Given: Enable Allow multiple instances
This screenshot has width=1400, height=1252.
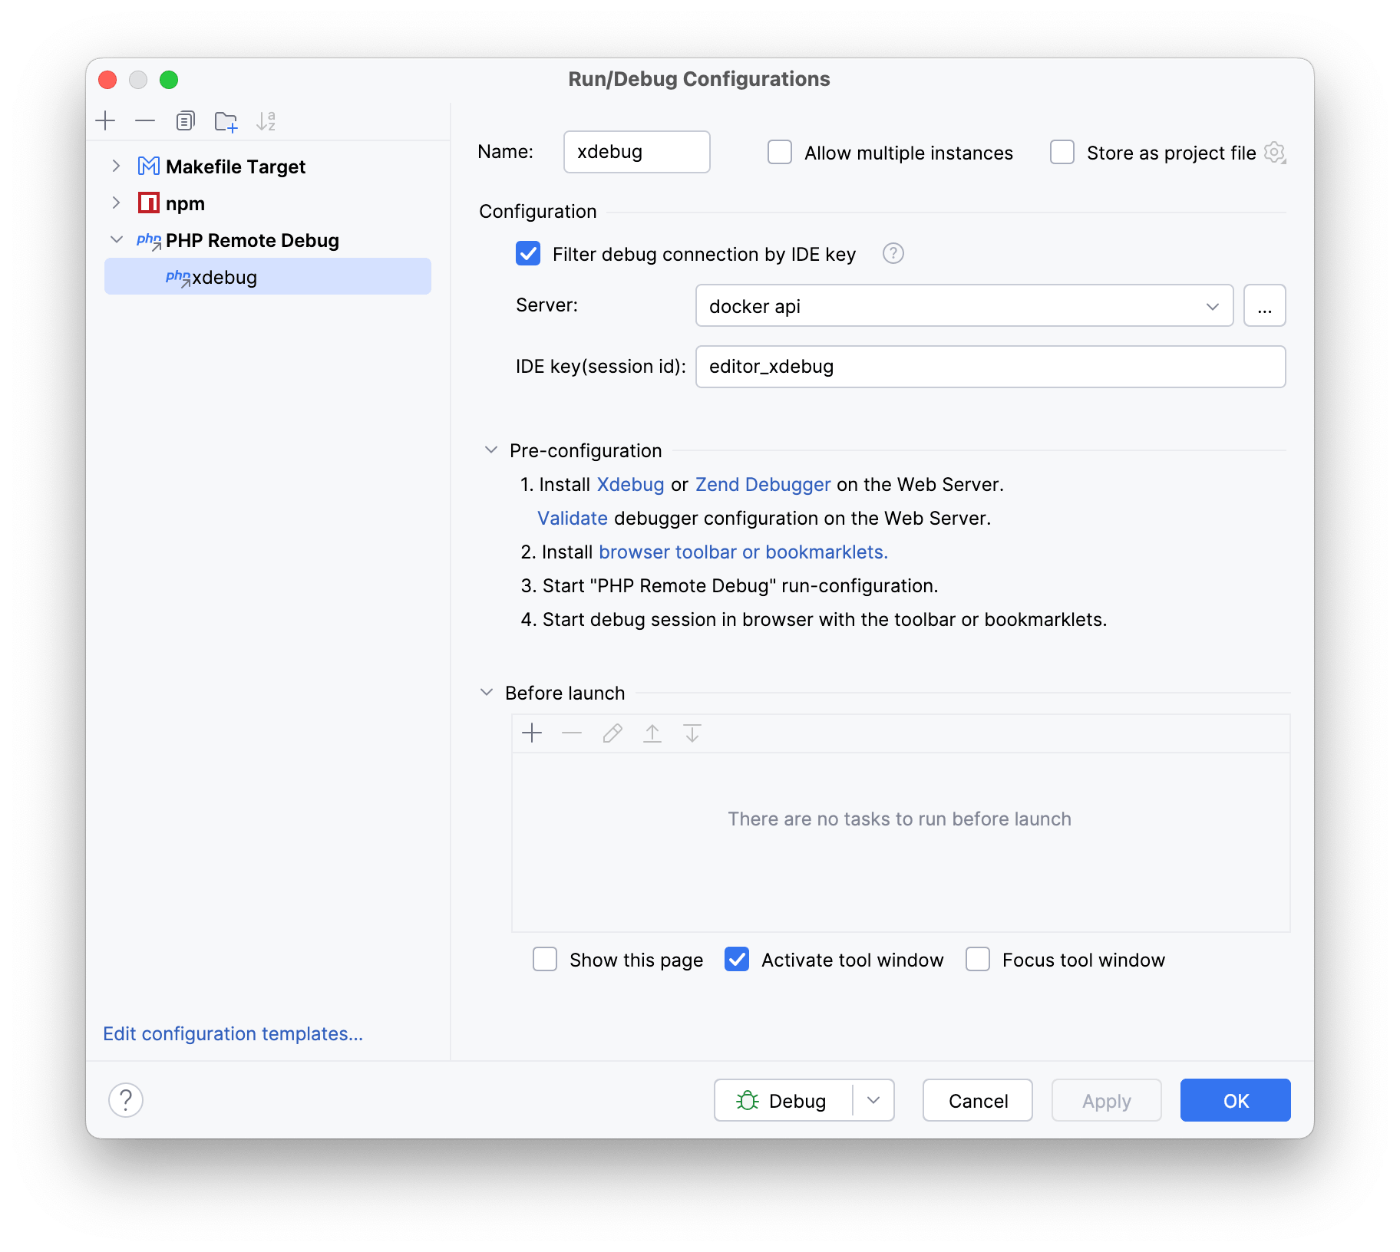Looking at the screenshot, I should pyautogui.click(x=780, y=152).
